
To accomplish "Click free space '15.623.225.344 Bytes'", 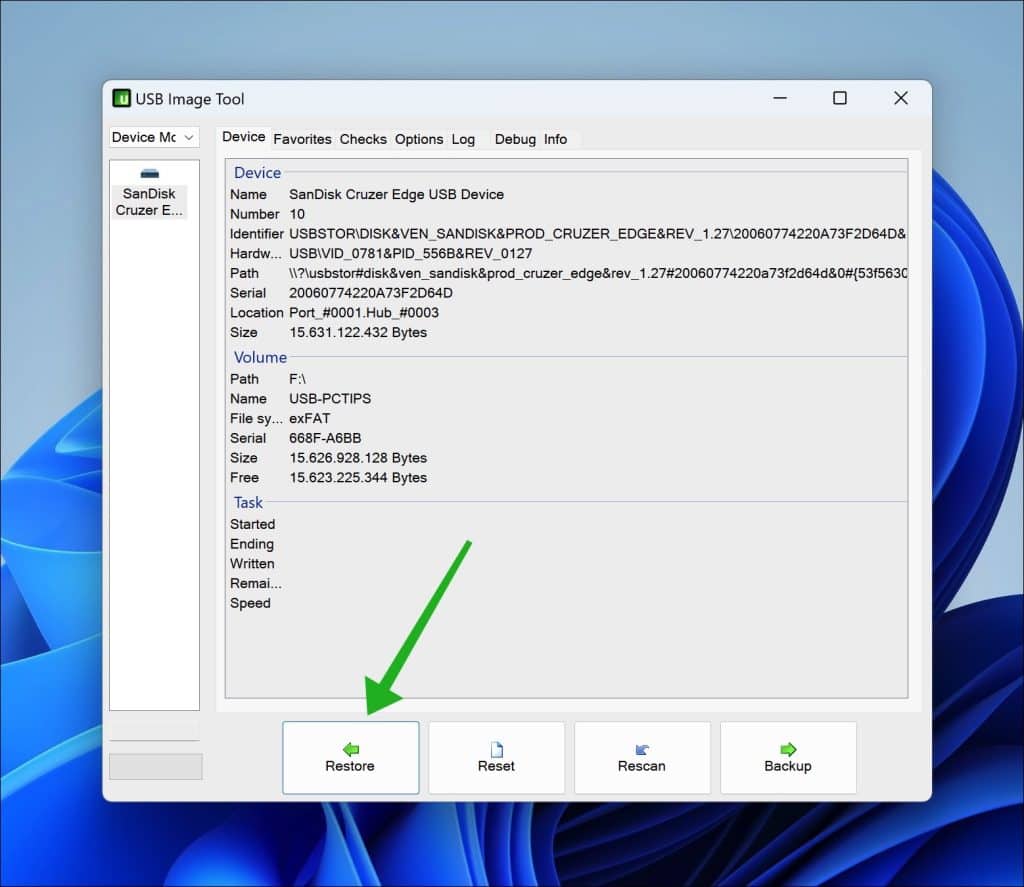I will tap(358, 477).
